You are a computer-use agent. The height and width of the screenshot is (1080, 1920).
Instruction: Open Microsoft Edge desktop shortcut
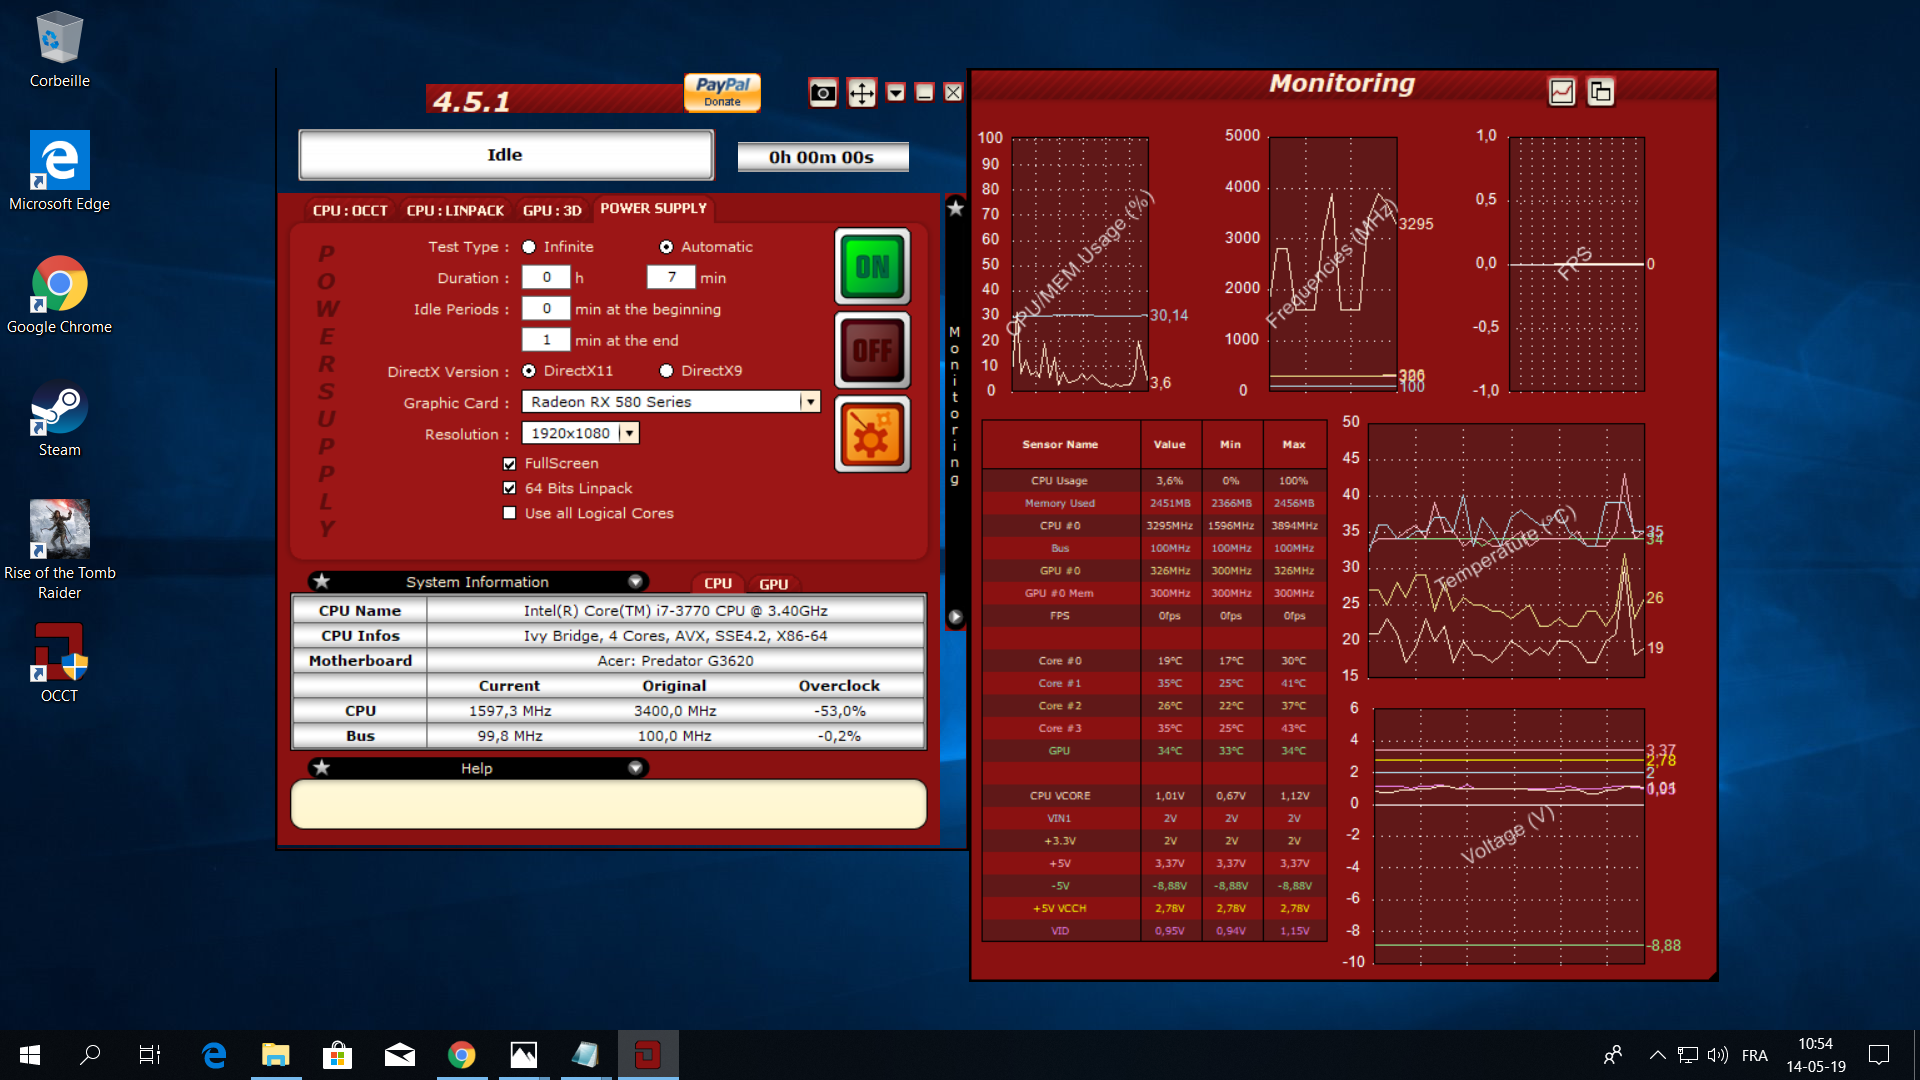tap(59, 171)
